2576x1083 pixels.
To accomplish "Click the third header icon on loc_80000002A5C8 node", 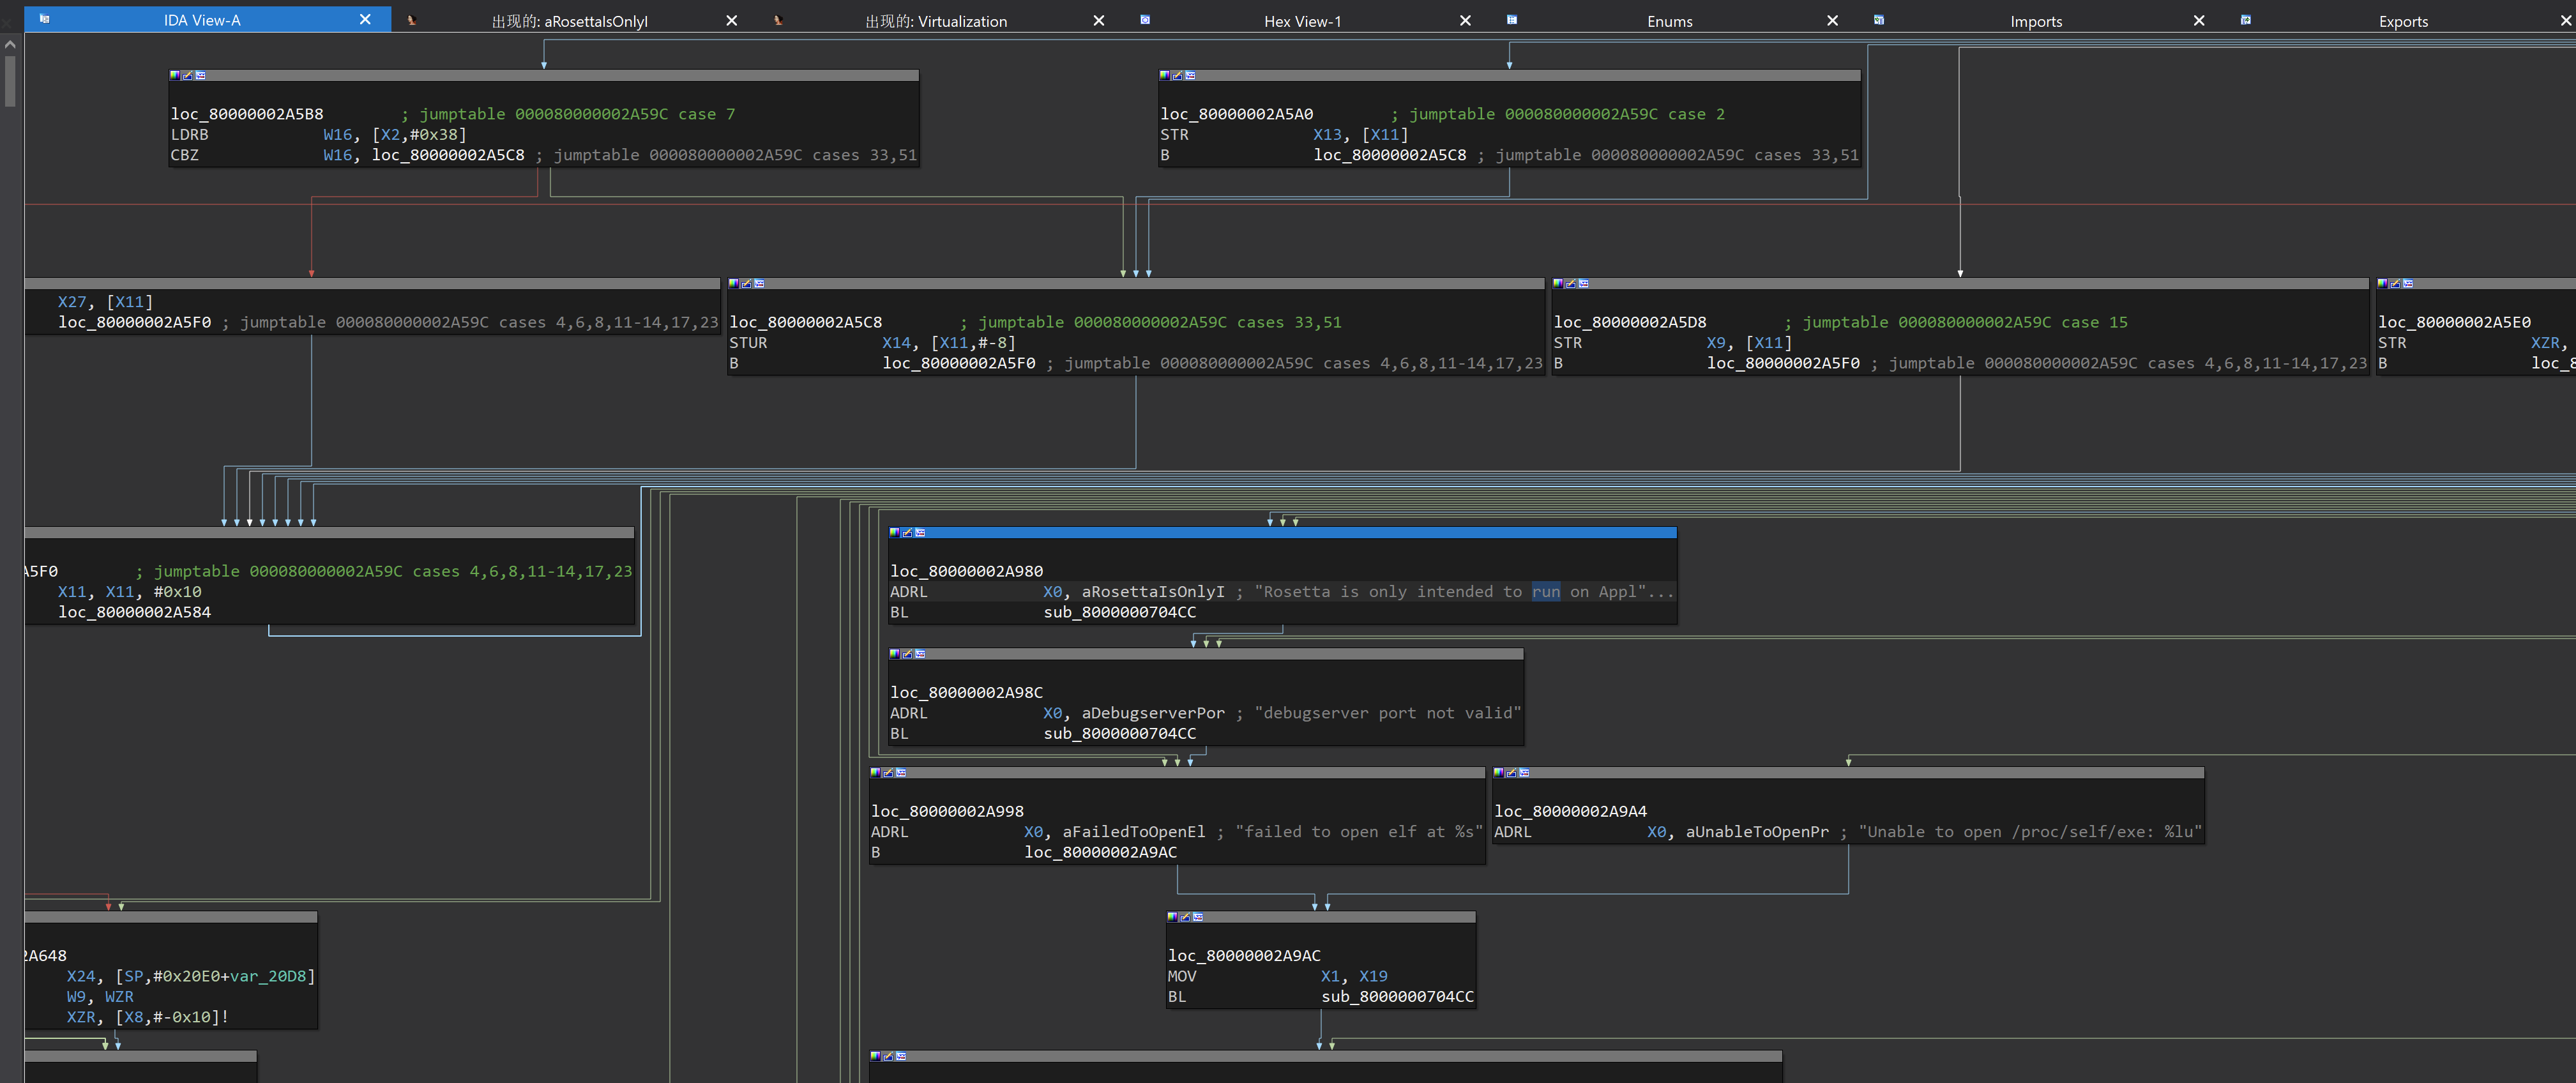I will 759,284.
